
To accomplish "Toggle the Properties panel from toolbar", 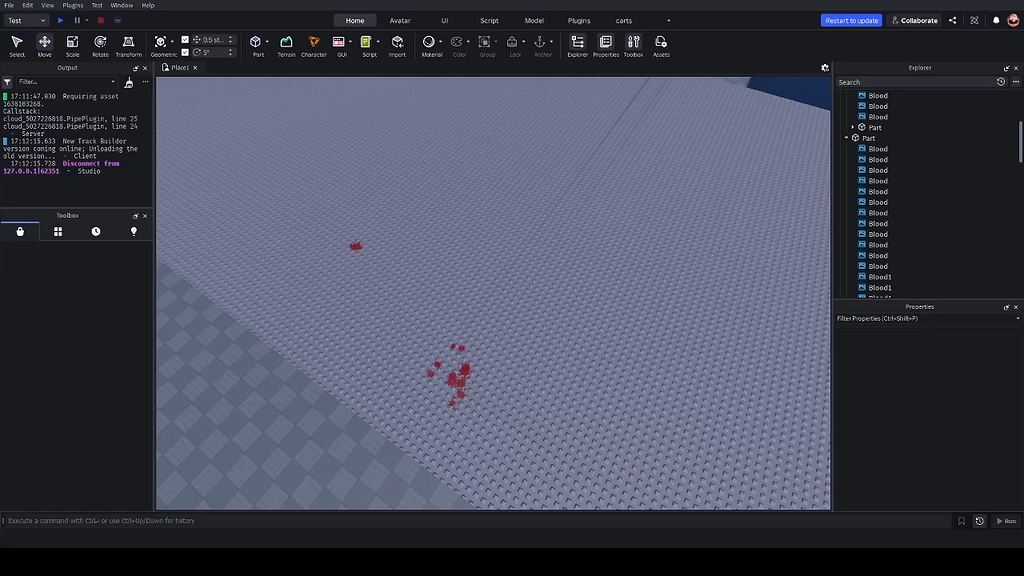I will coord(605,46).
